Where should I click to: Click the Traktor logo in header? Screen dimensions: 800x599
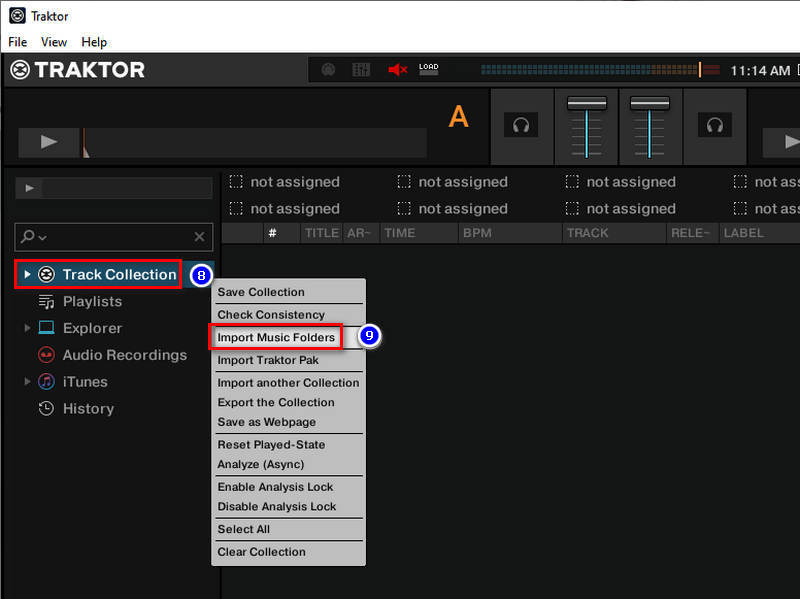(x=78, y=70)
